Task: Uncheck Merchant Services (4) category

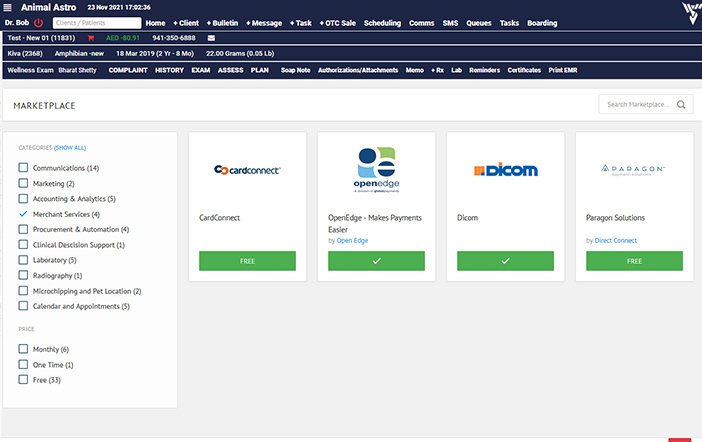Action: [23, 214]
